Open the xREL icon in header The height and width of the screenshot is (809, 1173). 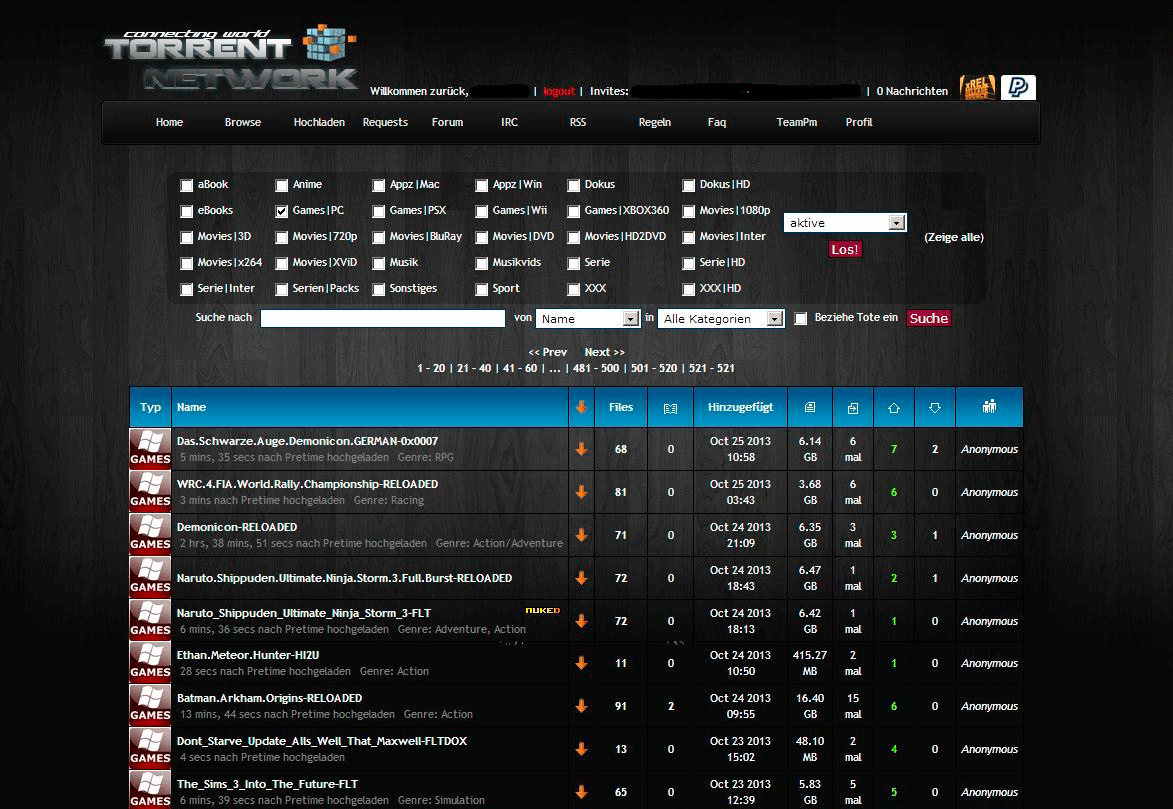(977, 88)
